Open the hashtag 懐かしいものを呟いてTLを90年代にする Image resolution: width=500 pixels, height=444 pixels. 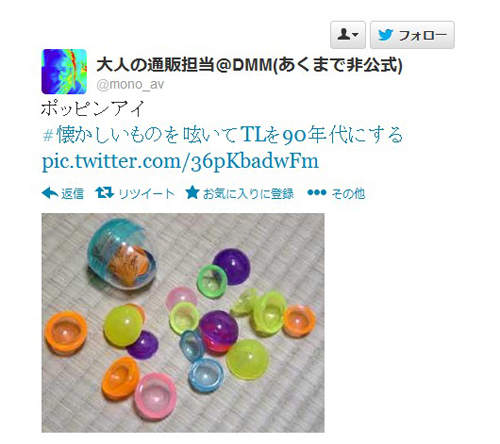click(x=223, y=134)
